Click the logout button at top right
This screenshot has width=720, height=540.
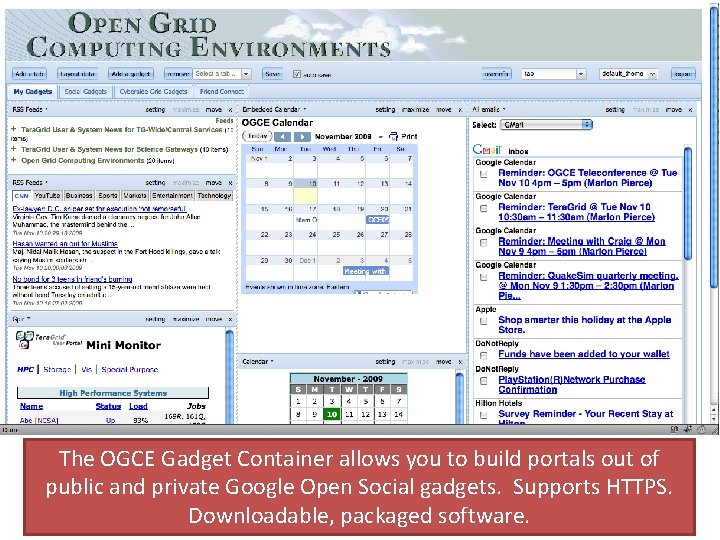683,73
